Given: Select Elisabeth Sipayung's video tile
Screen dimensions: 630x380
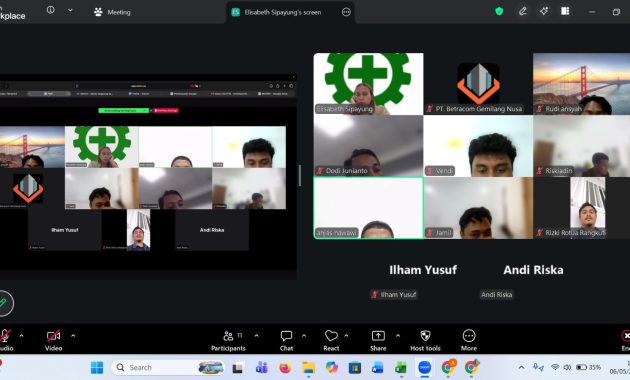Looking at the screenshot, I should pyautogui.click(x=368, y=84).
